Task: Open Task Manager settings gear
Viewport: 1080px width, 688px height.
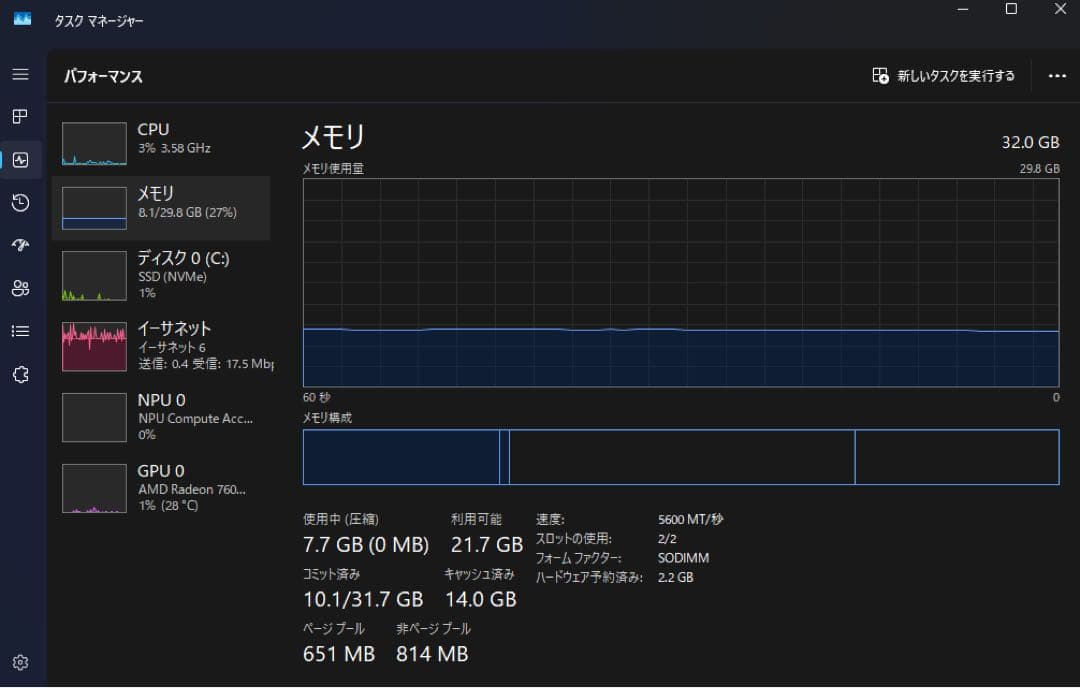Action: click(x=20, y=662)
